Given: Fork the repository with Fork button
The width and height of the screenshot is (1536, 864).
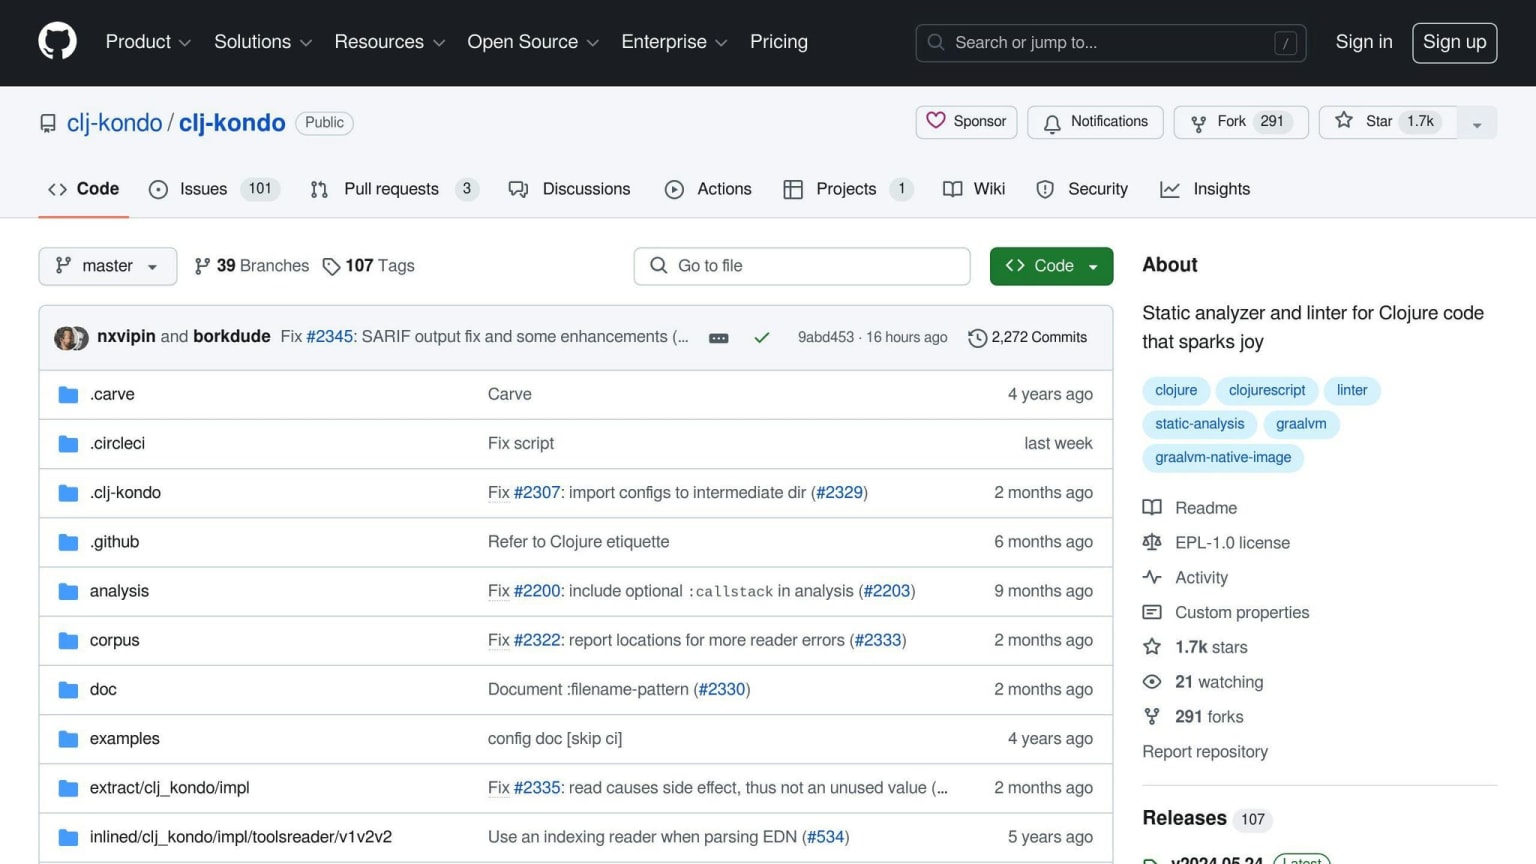Looking at the screenshot, I should [1240, 122].
